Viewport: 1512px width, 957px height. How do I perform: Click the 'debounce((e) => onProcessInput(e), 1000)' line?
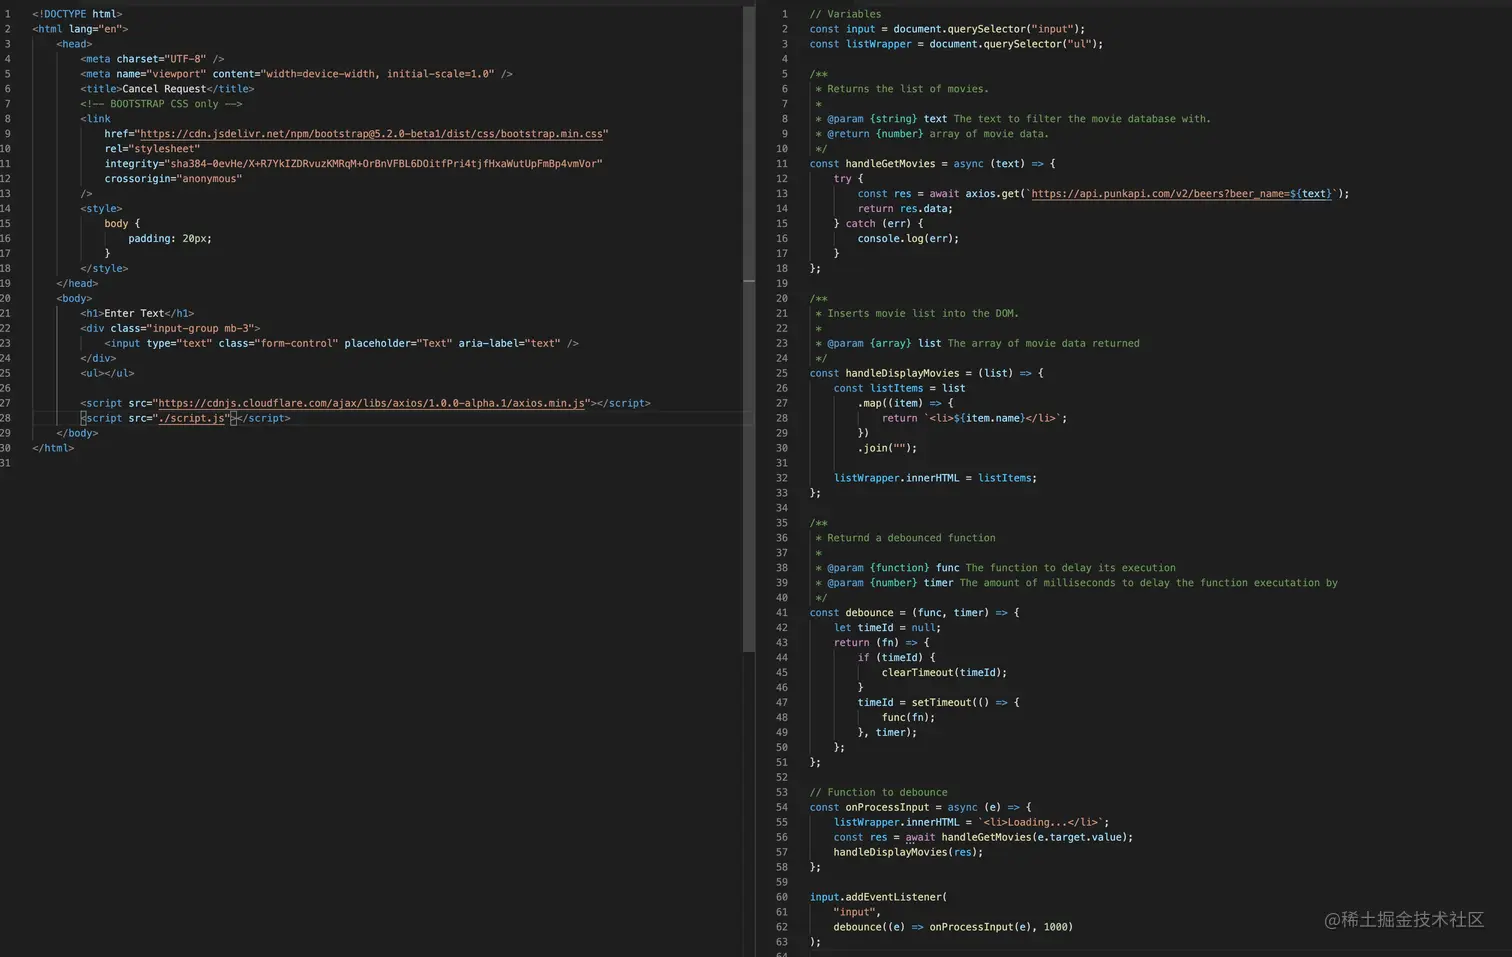point(953,927)
